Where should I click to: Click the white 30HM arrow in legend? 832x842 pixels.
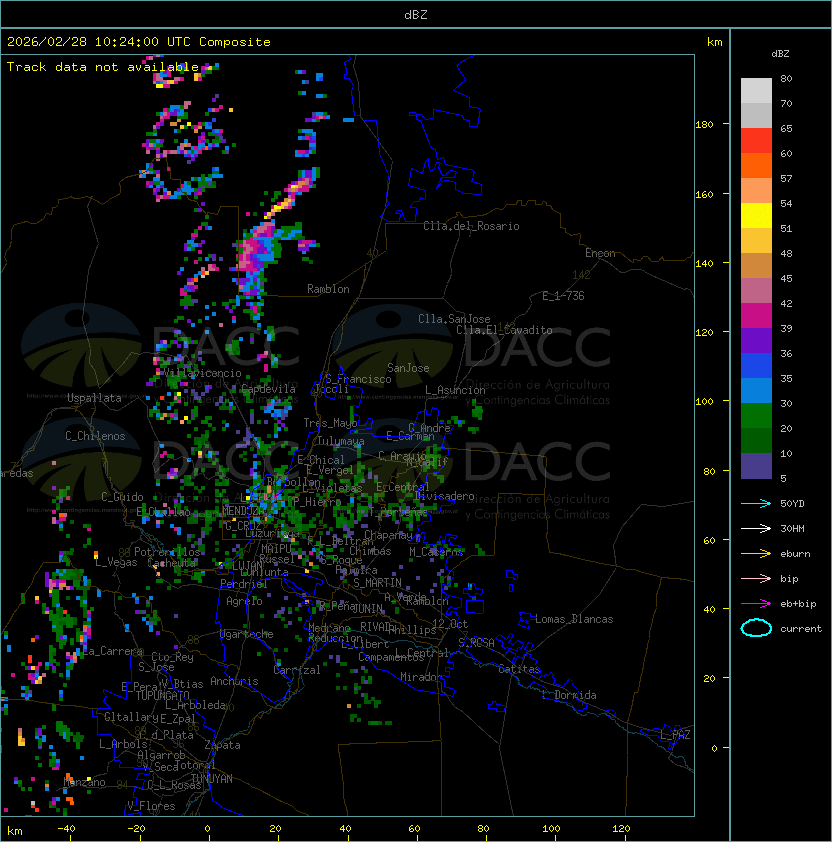coord(756,528)
